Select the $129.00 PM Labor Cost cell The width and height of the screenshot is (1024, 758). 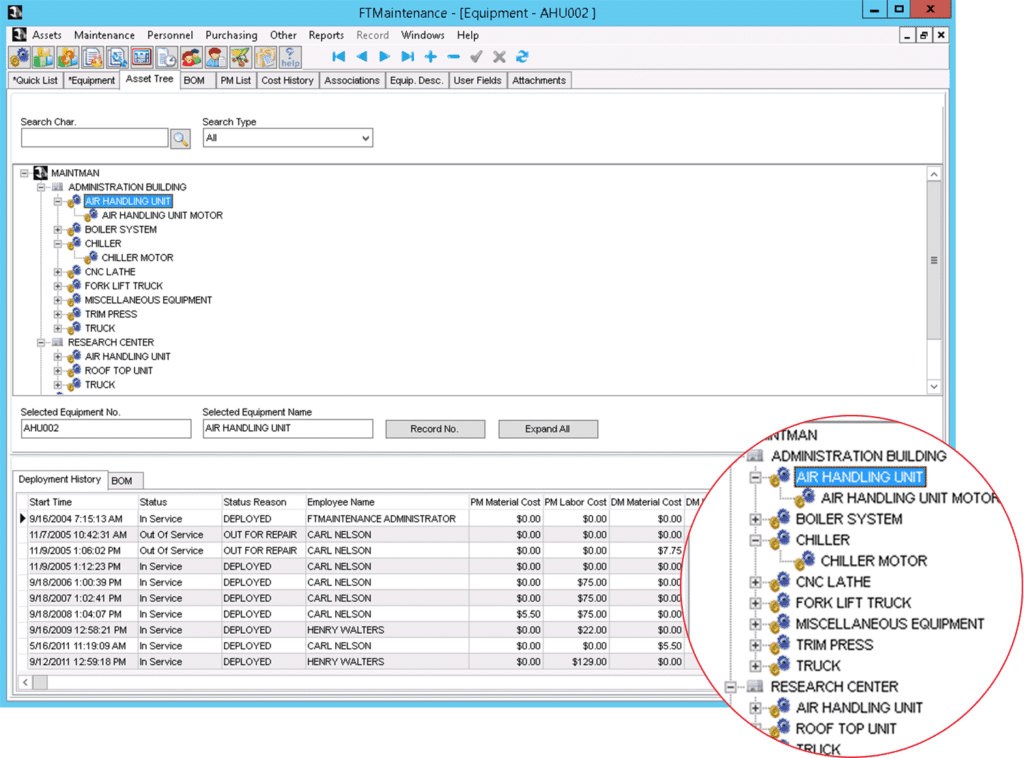pos(575,662)
